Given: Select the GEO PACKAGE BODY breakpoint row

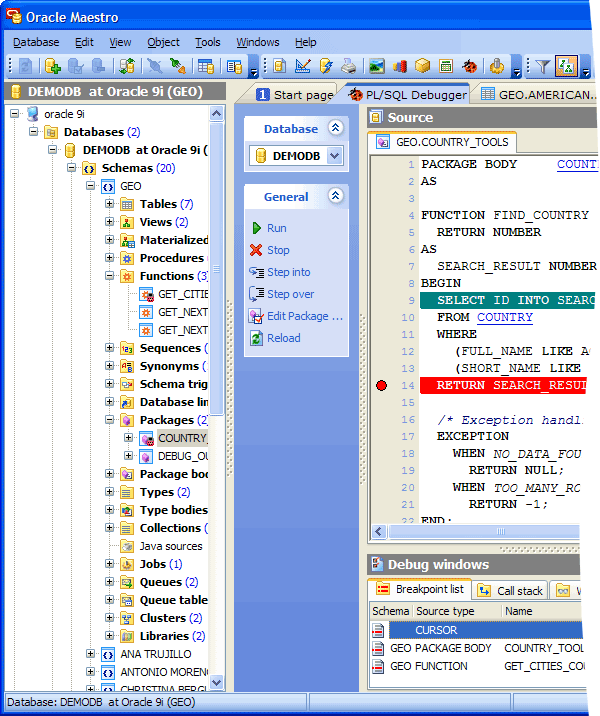Looking at the screenshot, I should coord(477,648).
